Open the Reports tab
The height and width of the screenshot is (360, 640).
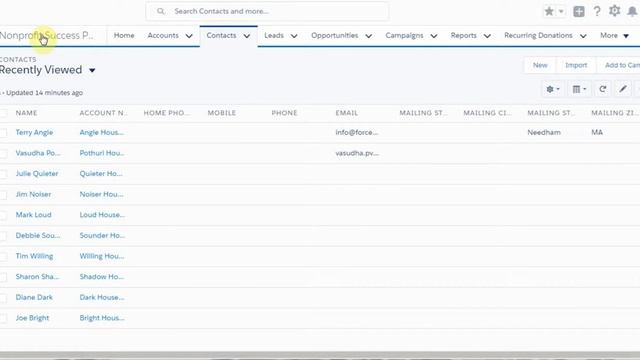[464, 36]
